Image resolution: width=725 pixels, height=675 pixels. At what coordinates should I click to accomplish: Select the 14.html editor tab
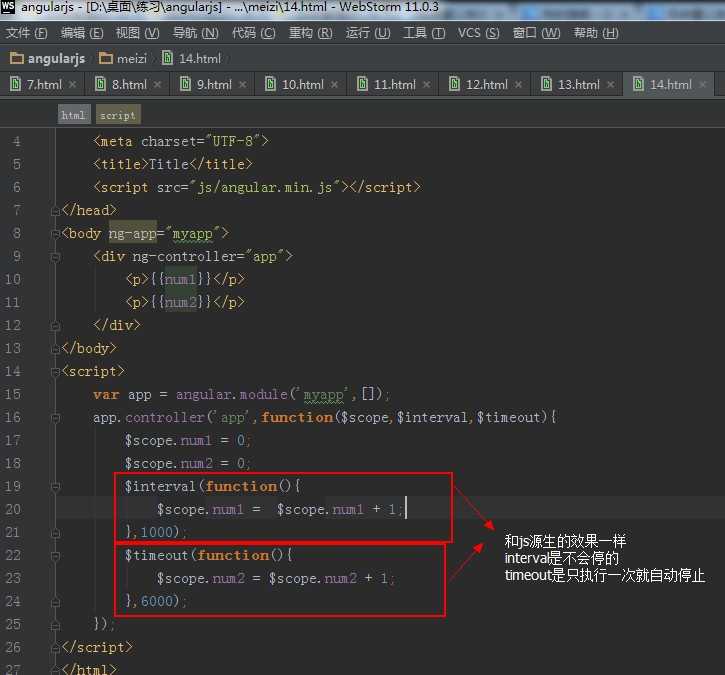[x=670, y=85]
